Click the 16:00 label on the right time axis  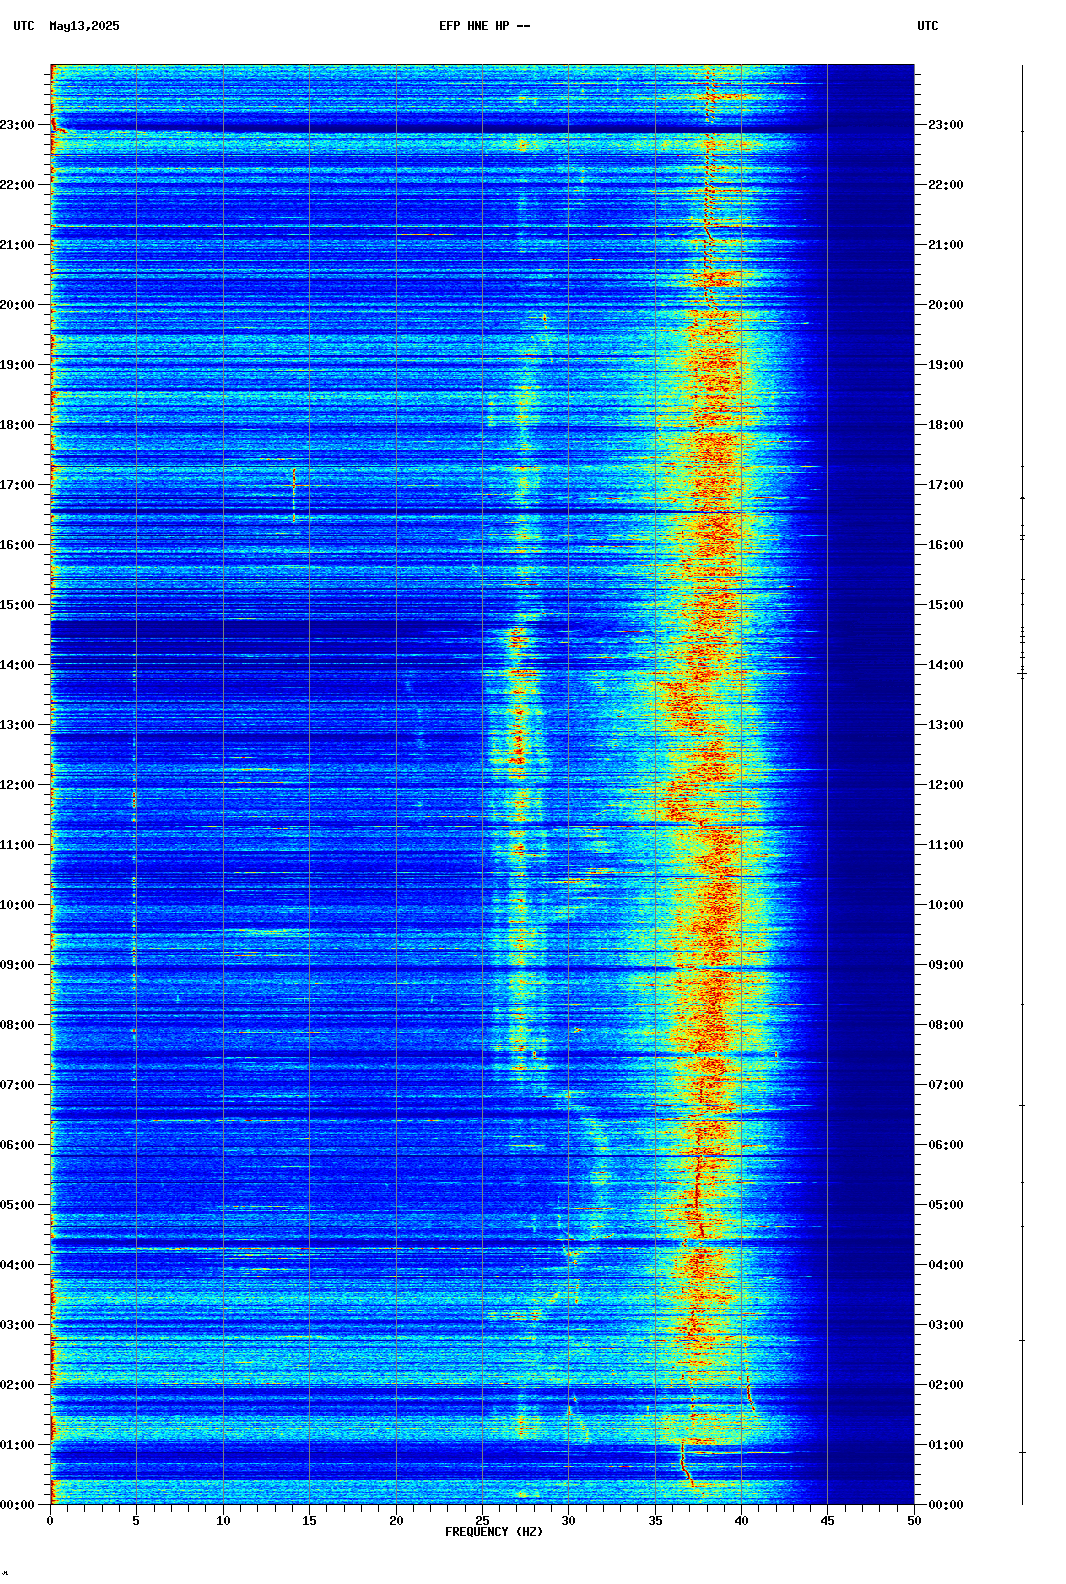[946, 545]
